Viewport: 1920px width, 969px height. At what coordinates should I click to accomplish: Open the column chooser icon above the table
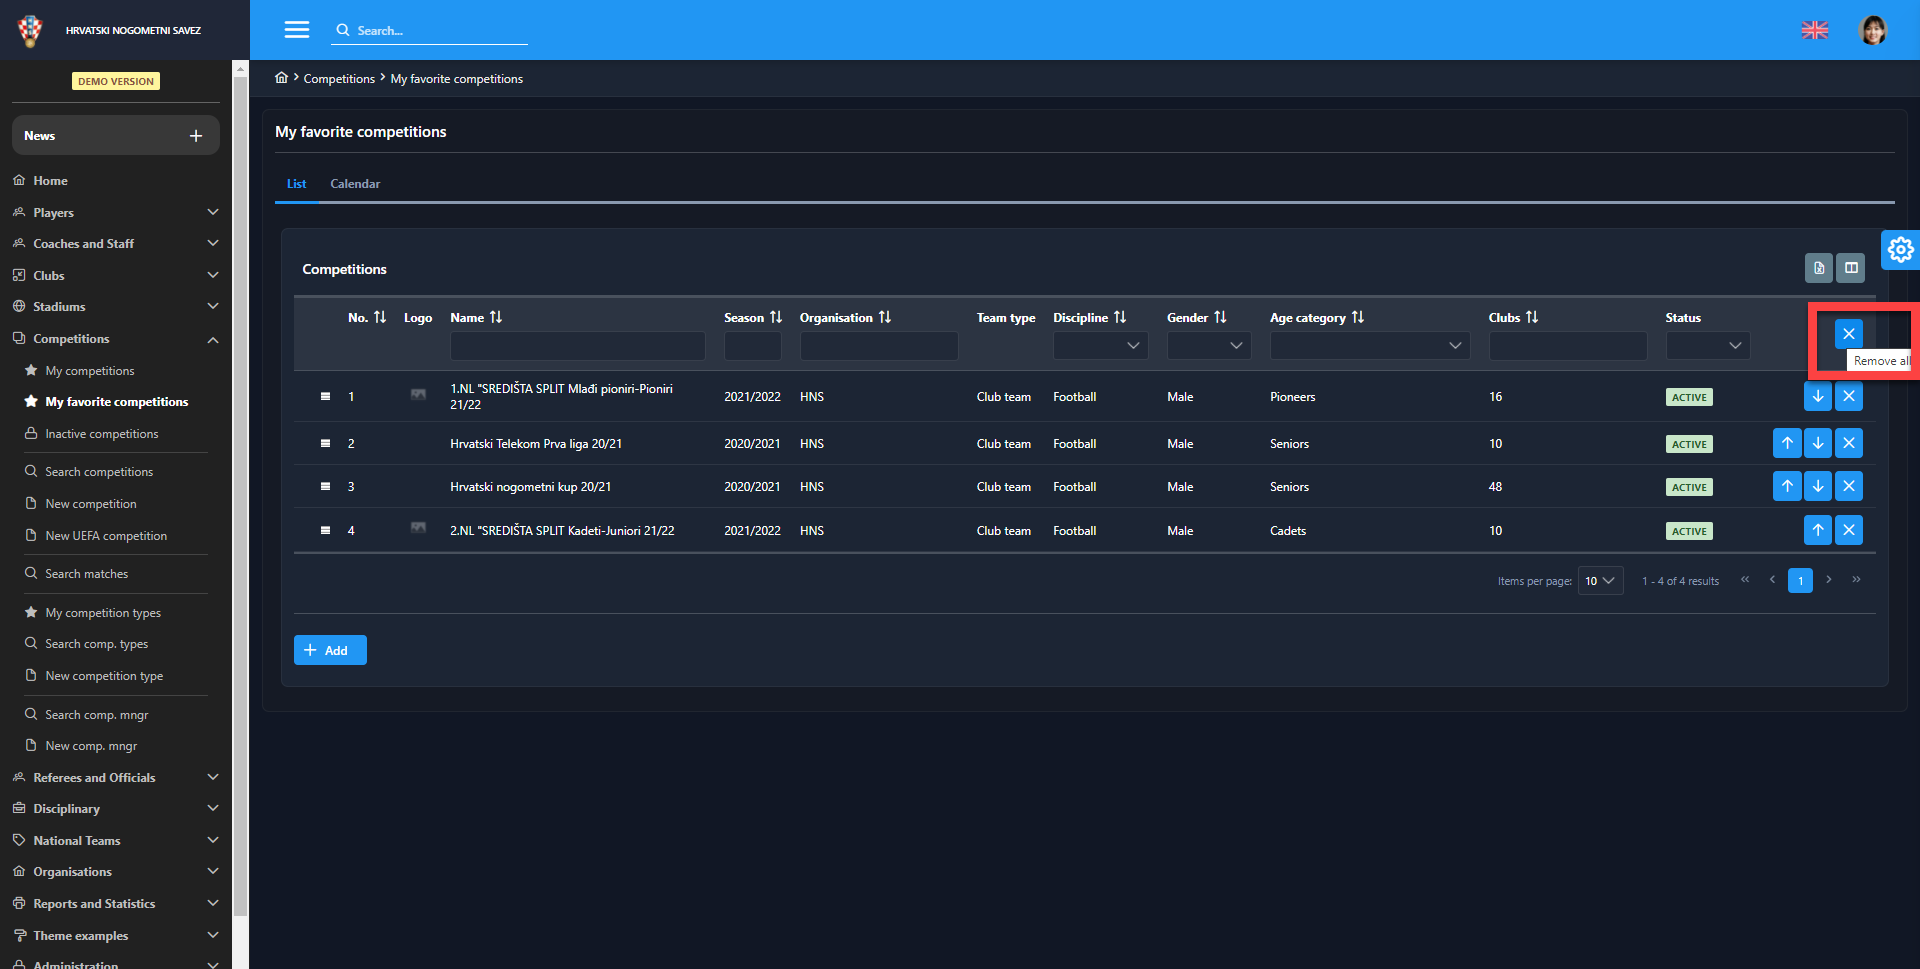pos(1851,268)
